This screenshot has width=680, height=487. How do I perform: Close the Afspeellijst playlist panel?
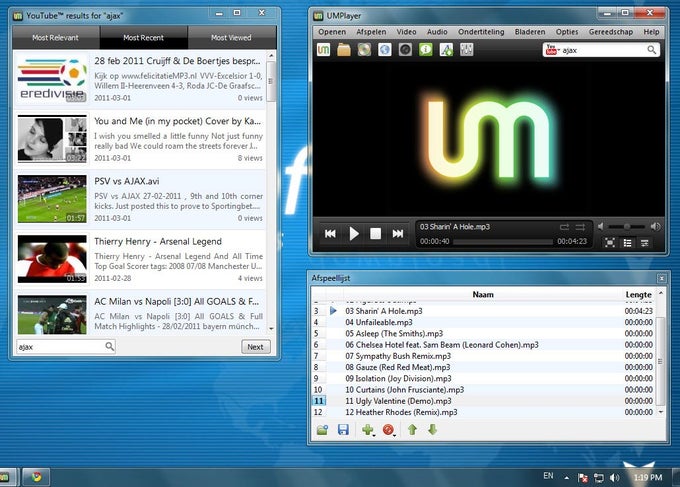(661, 278)
